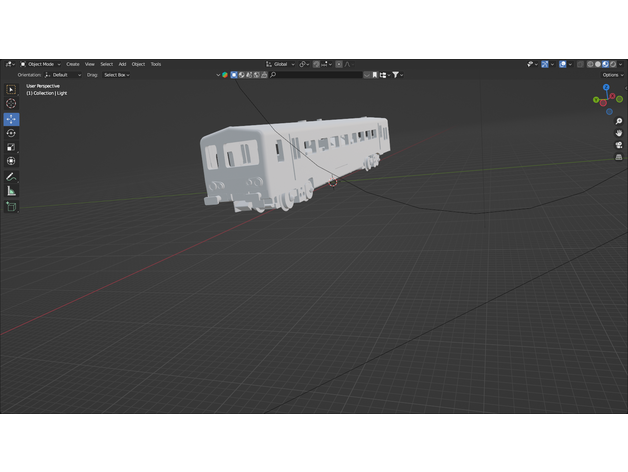Viewport: 628px width, 472px height.
Task: Expand the Select Box drag dropdown
Action: [115, 75]
